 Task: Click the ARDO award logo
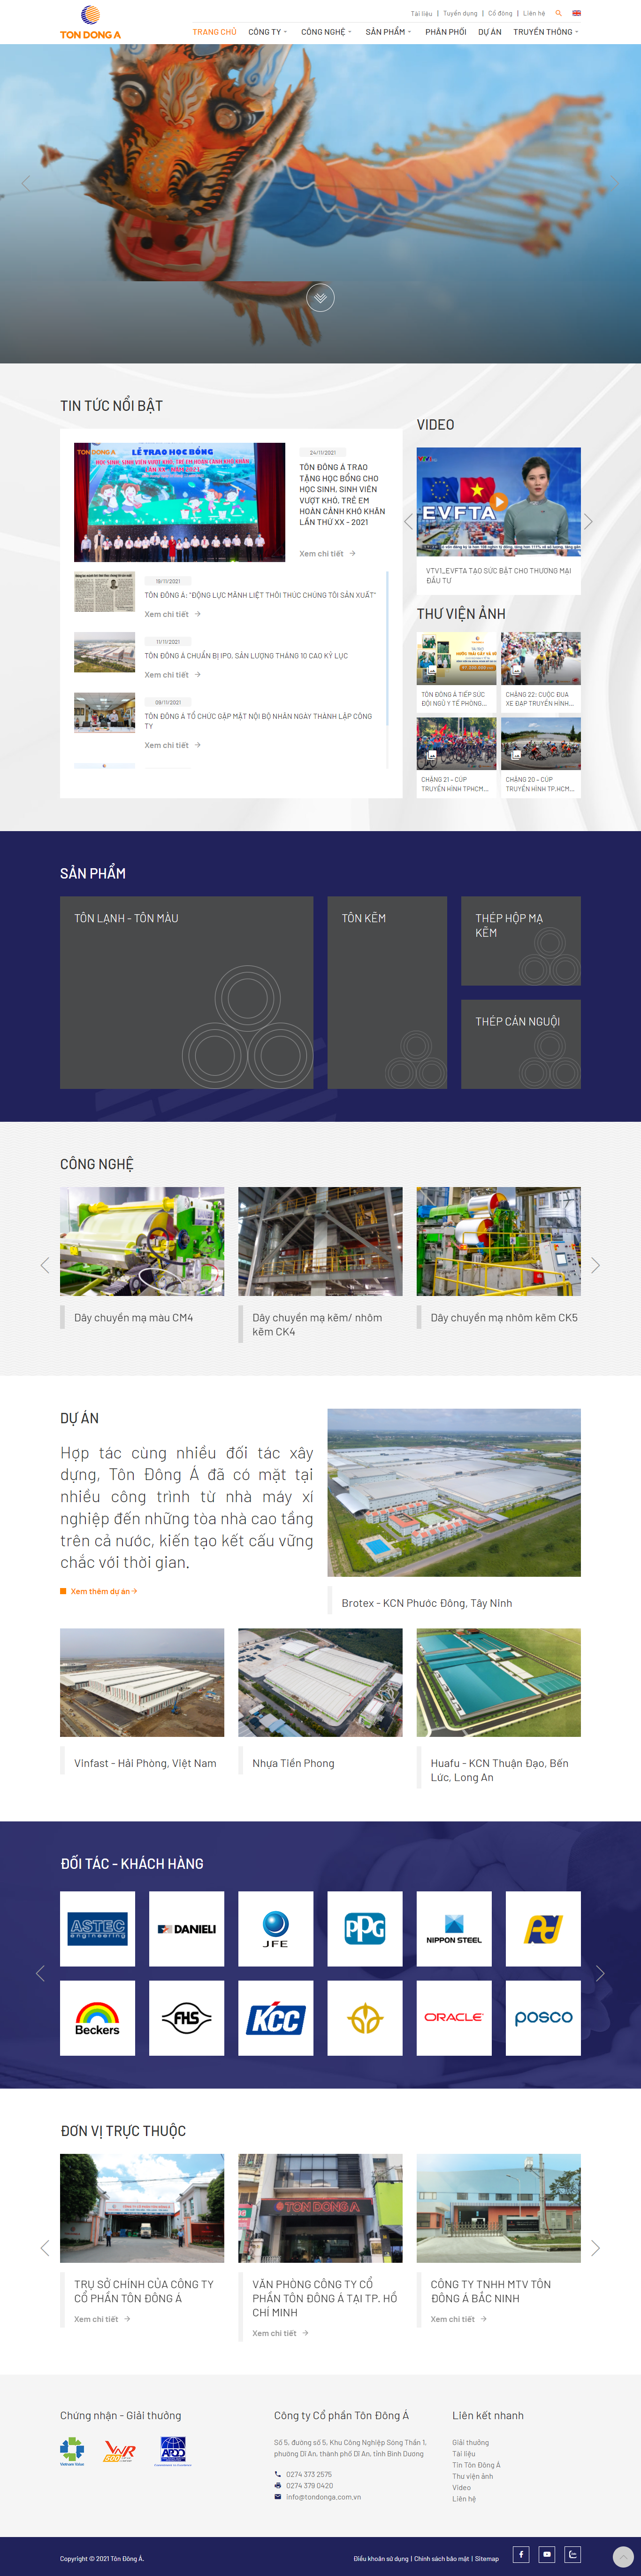point(173,2451)
